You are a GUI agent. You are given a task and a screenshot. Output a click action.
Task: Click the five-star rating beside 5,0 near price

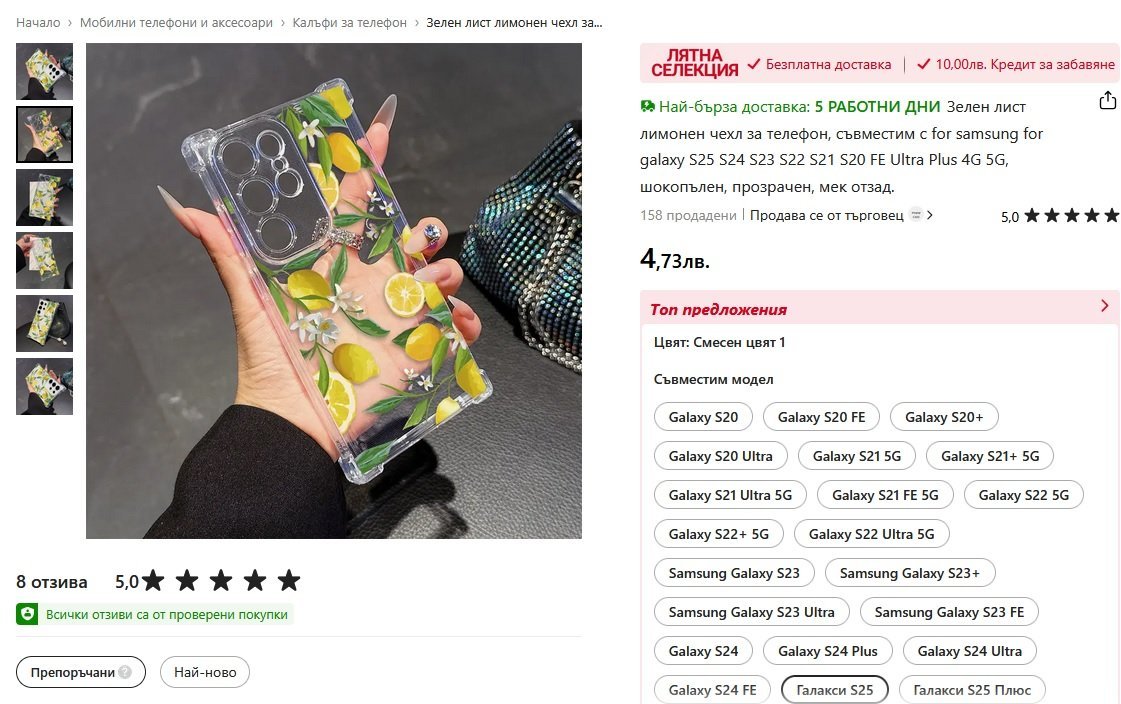[1071, 216]
